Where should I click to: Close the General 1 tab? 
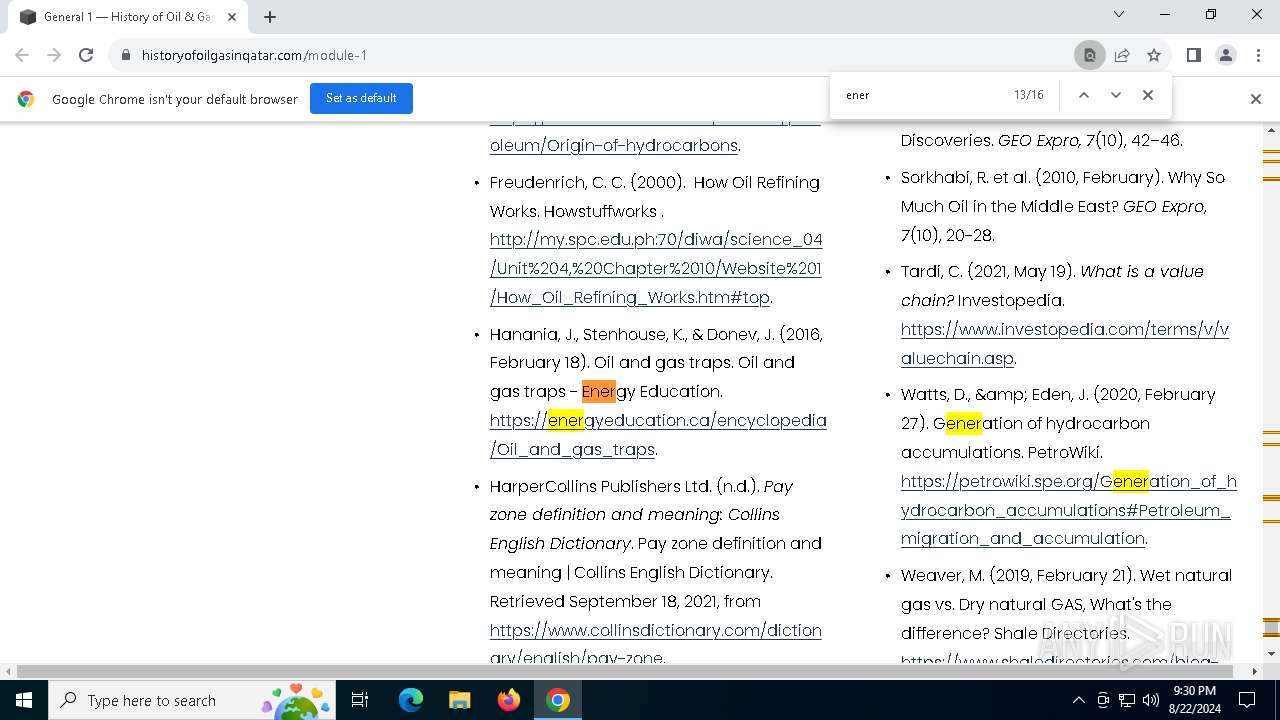[x=232, y=17]
